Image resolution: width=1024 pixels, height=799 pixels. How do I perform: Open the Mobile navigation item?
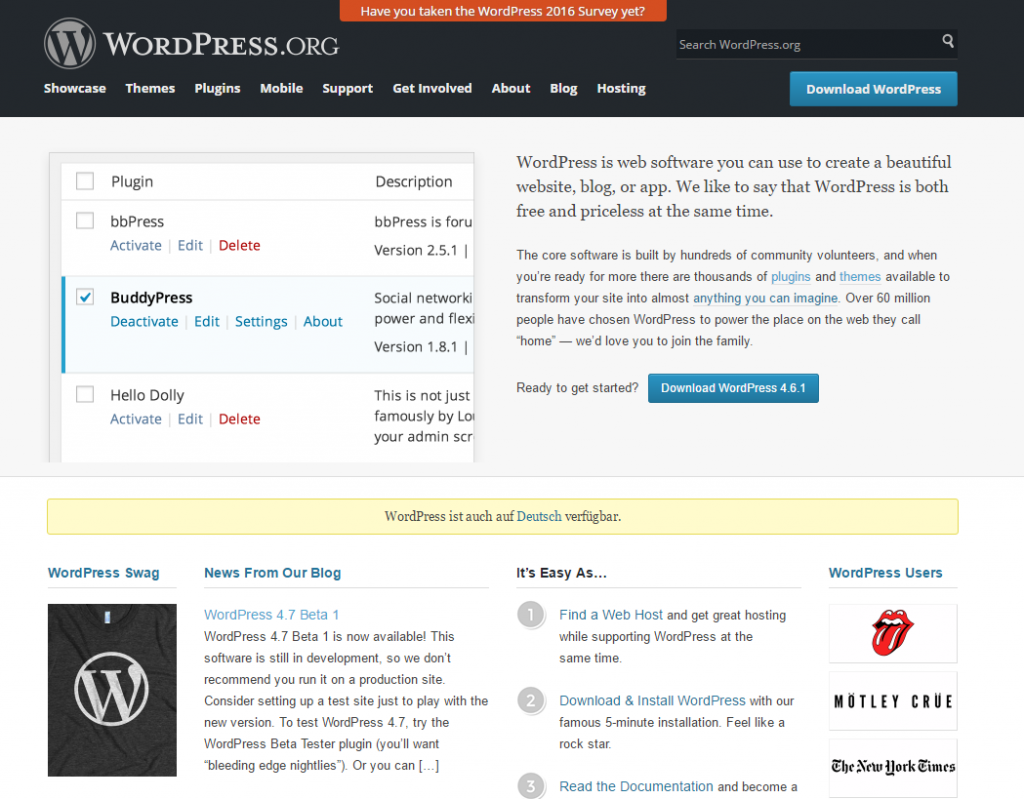[281, 88]
